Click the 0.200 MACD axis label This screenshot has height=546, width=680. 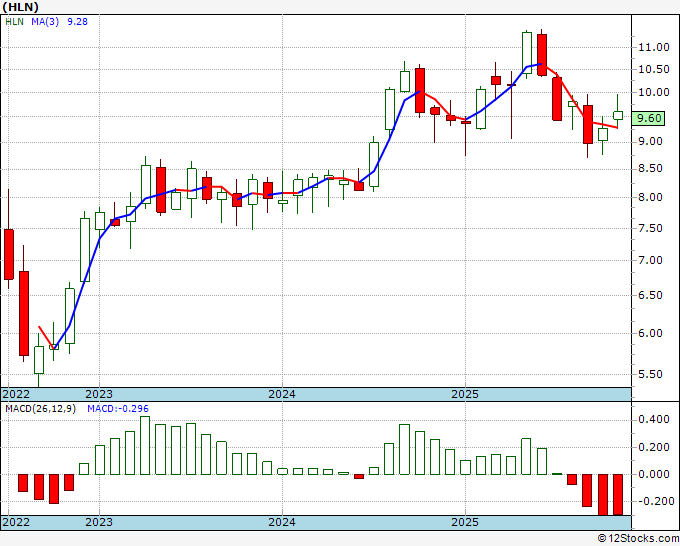pos(654,448)
